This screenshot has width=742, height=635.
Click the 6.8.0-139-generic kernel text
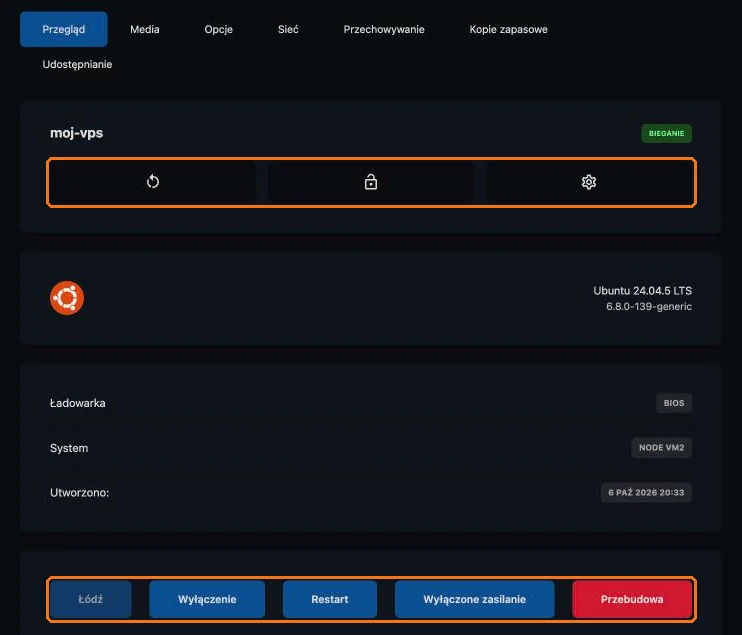tap(649, 307)
